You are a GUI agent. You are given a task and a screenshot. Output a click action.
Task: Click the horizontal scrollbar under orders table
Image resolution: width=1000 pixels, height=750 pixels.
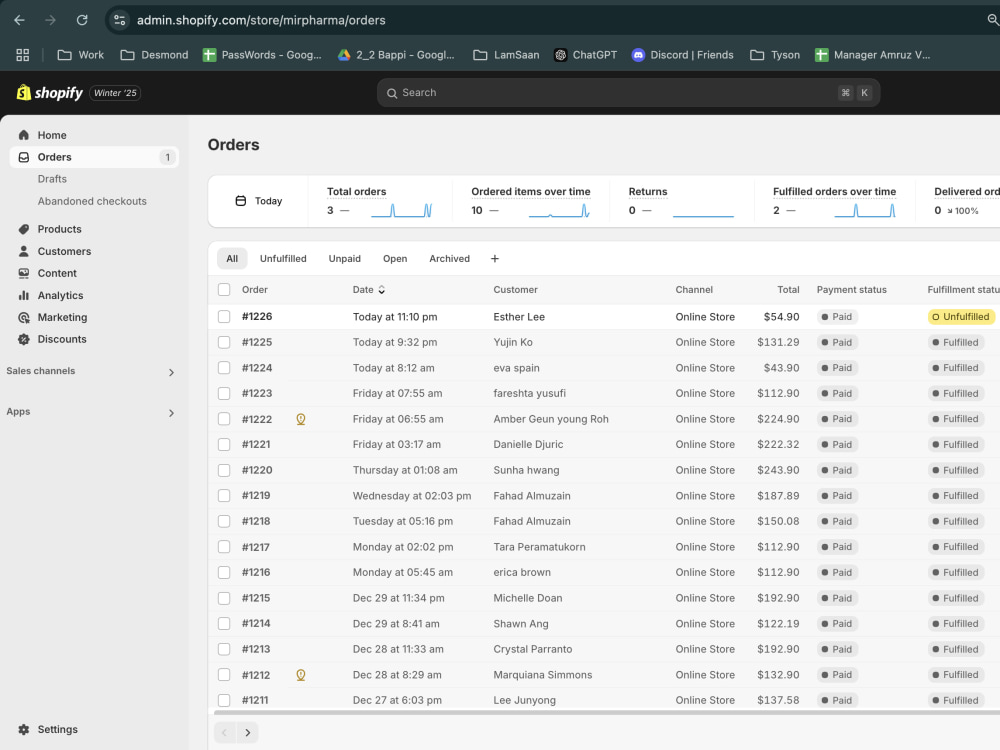pos(606,713)
